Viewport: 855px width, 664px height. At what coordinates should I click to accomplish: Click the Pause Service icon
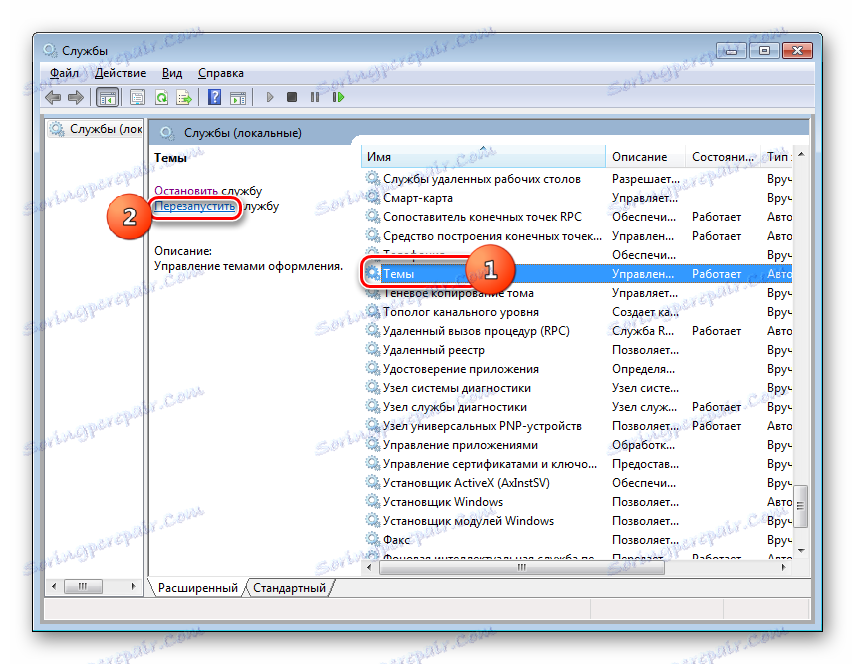point(315,98)
